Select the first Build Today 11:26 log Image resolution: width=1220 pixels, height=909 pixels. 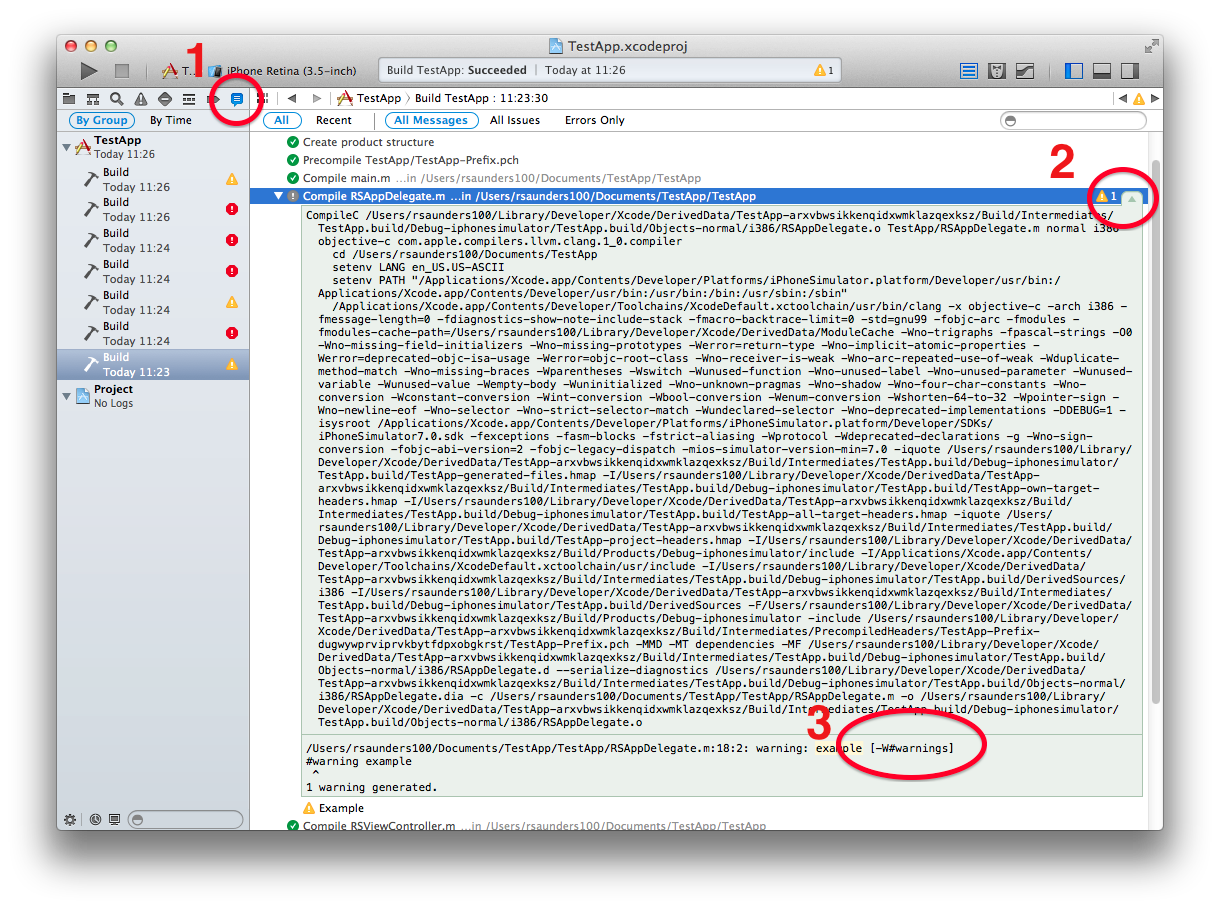[x=153, y=179]
